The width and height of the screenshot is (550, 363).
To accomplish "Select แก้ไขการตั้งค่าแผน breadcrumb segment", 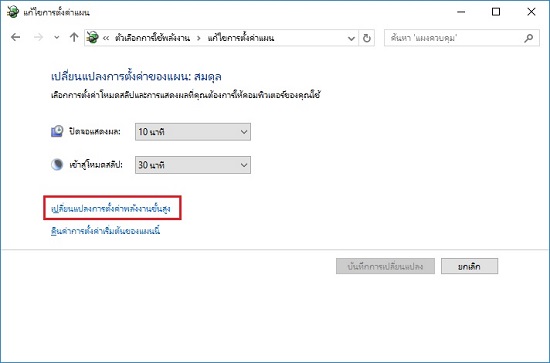I will (x=241, y=38).
